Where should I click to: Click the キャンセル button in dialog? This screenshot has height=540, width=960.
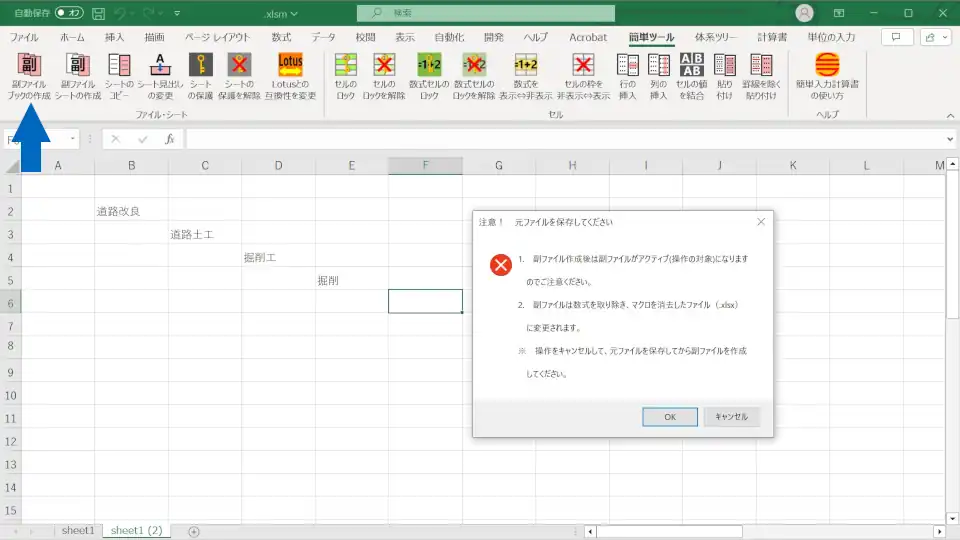point(732,417)
